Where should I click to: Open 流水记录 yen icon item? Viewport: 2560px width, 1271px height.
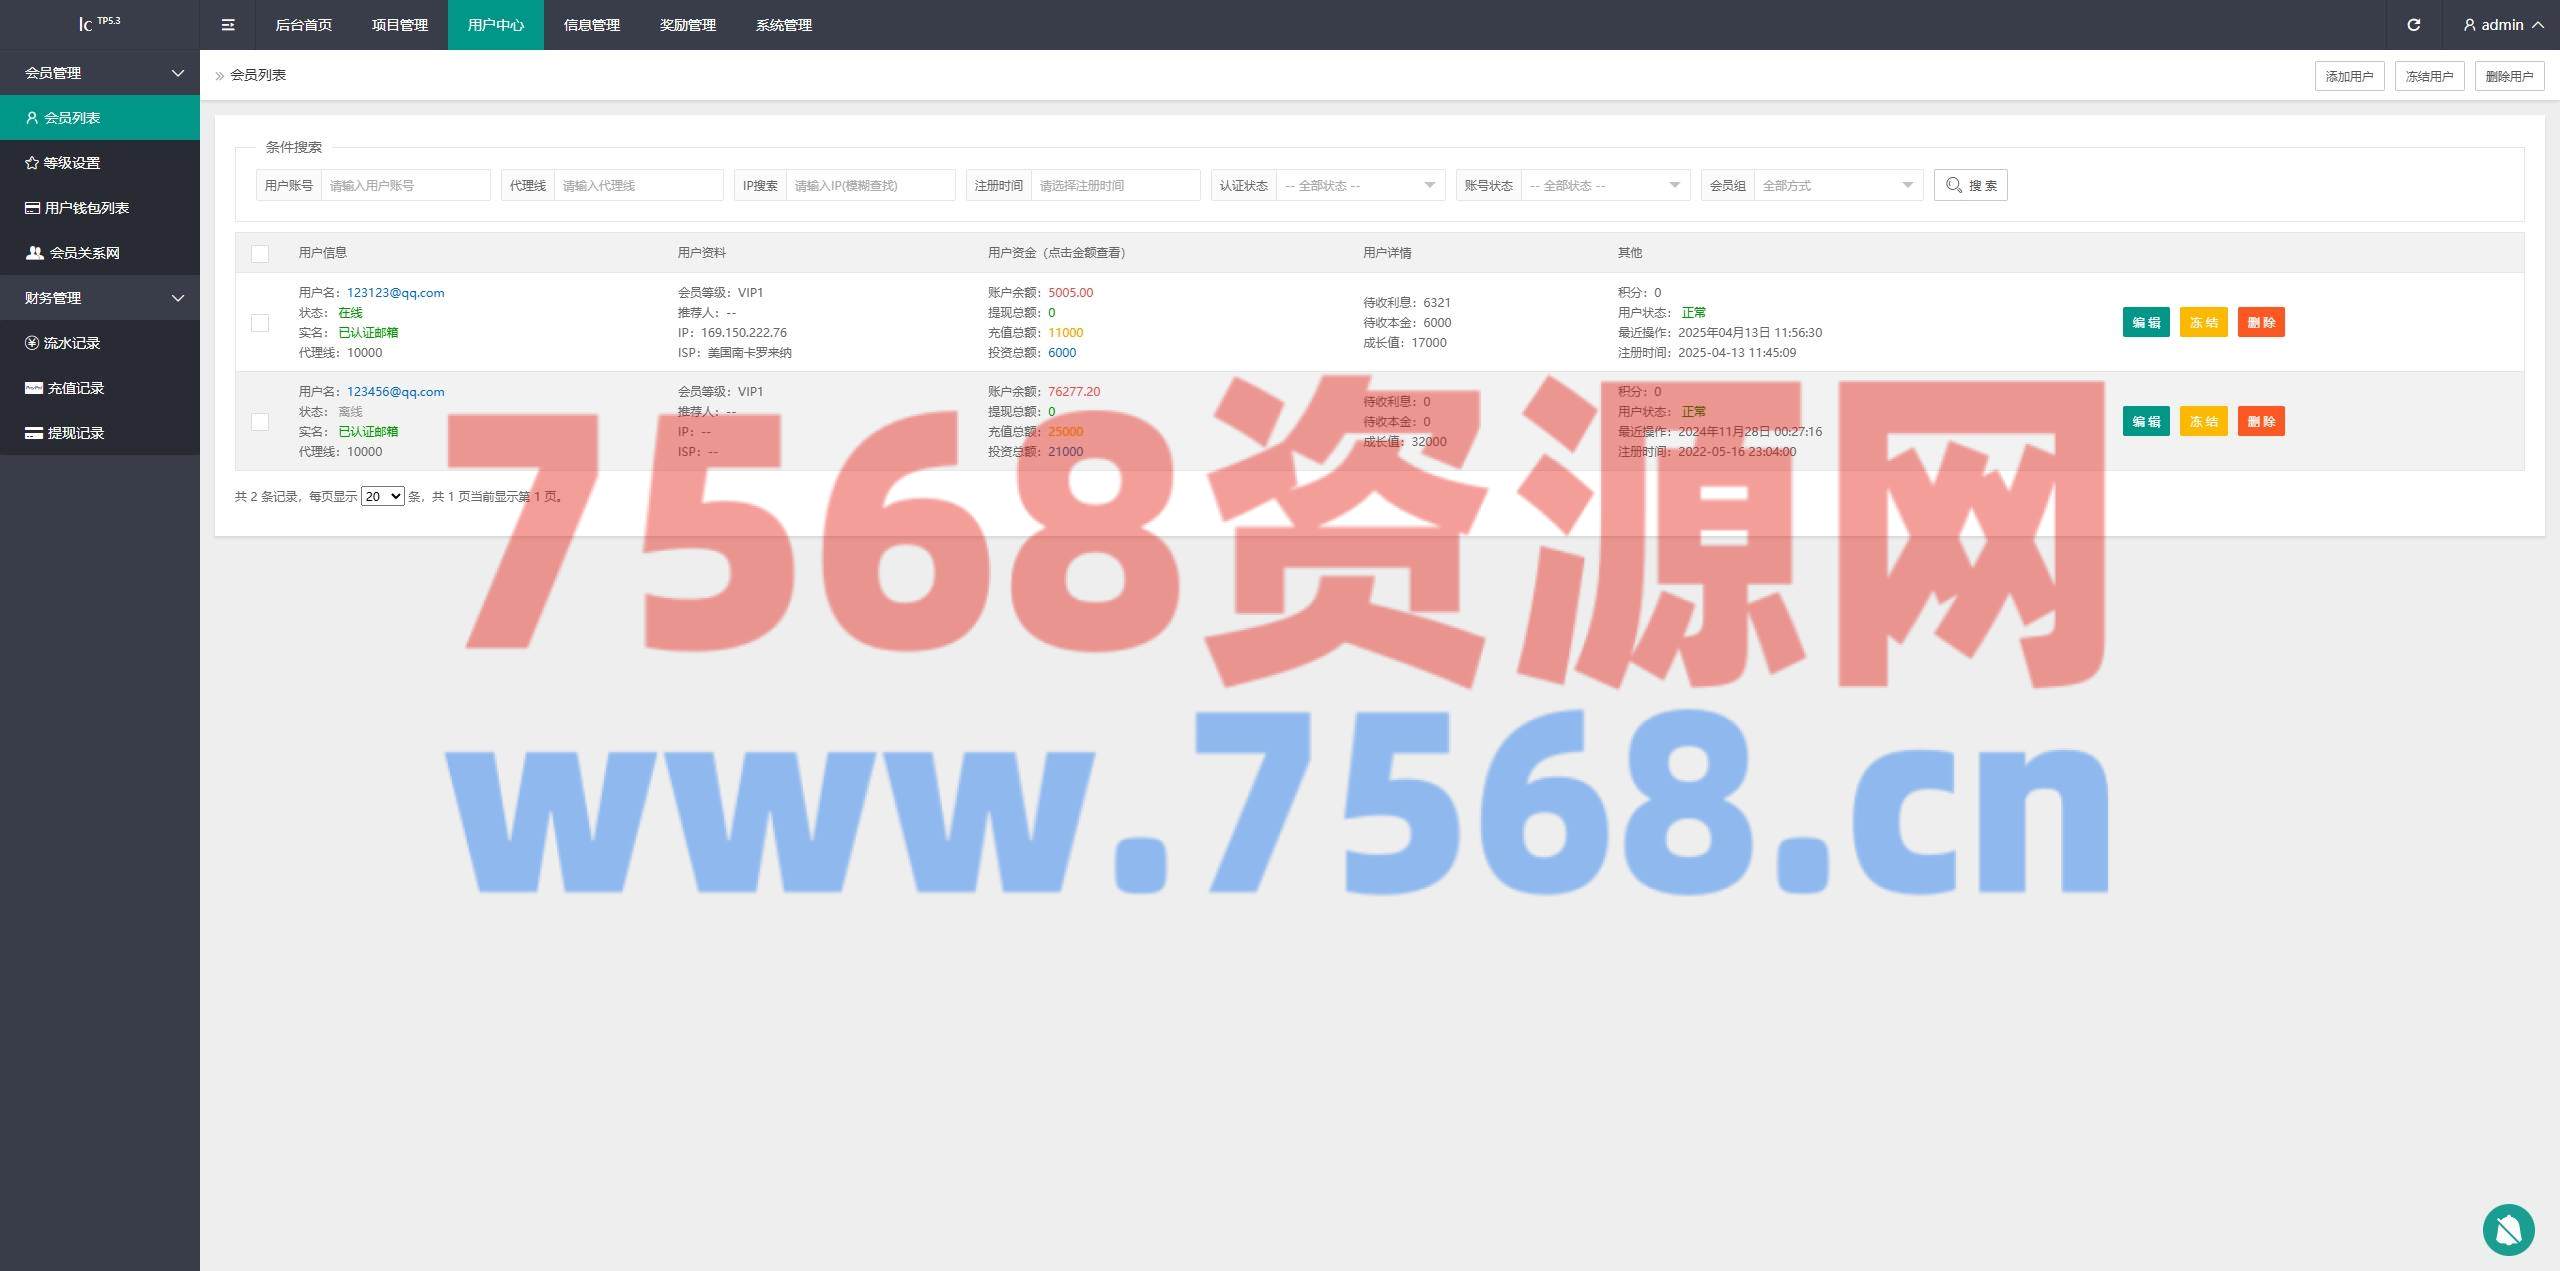click(x=70, y=343)
